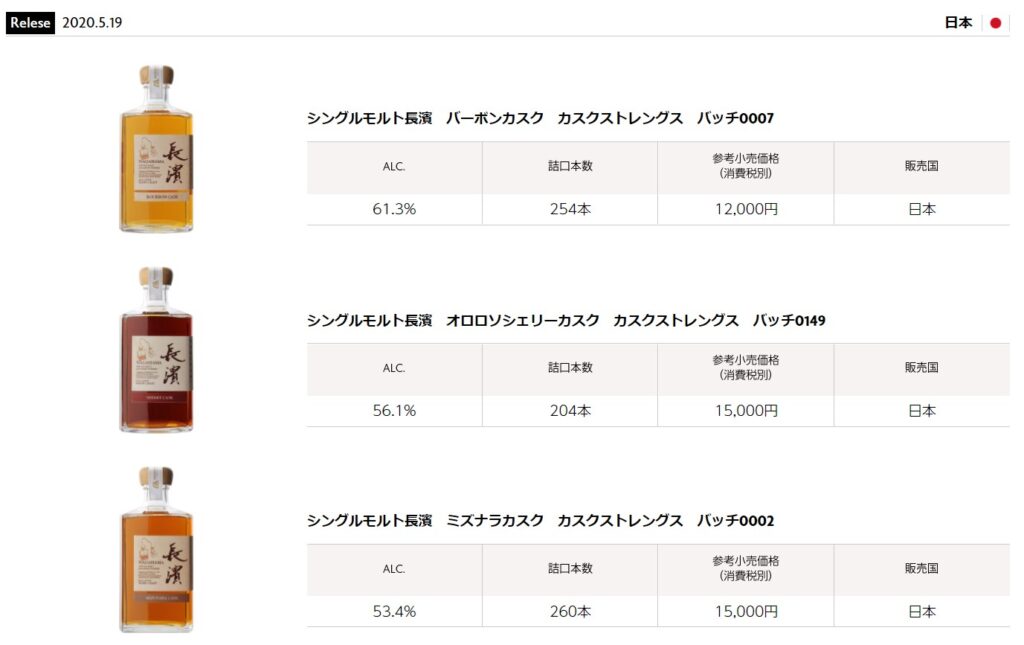Click the red Japan flag icon
Viewport: 1024px width, 645px height.
995,23
